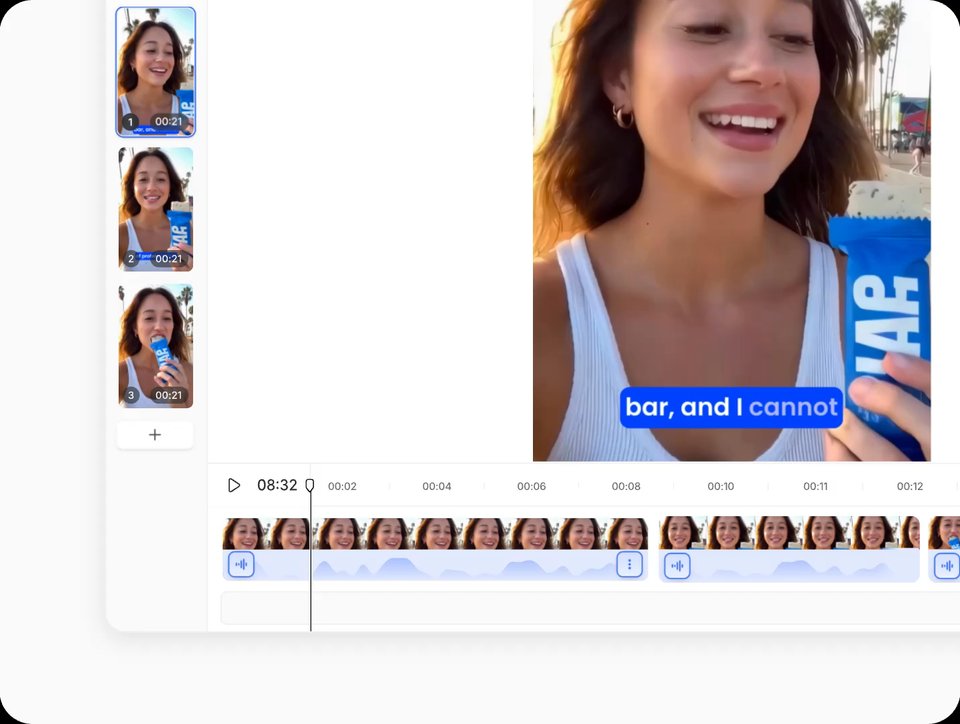Click the 00:12 mark on the timeline ruler
The image size is (960, 724).
tap(909, 486)
